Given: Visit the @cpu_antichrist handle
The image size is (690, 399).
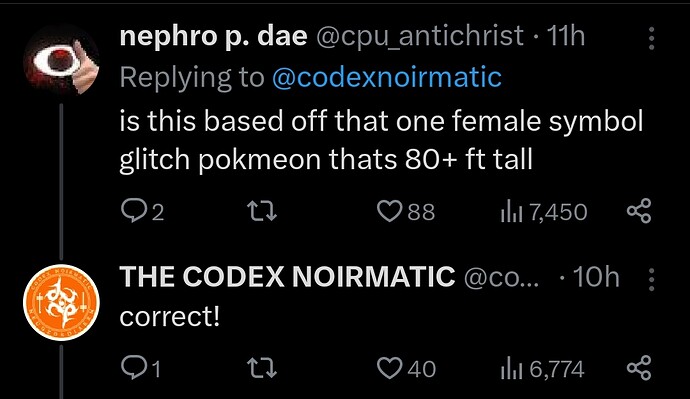Looking at the screenshot, I should (420, 37).
